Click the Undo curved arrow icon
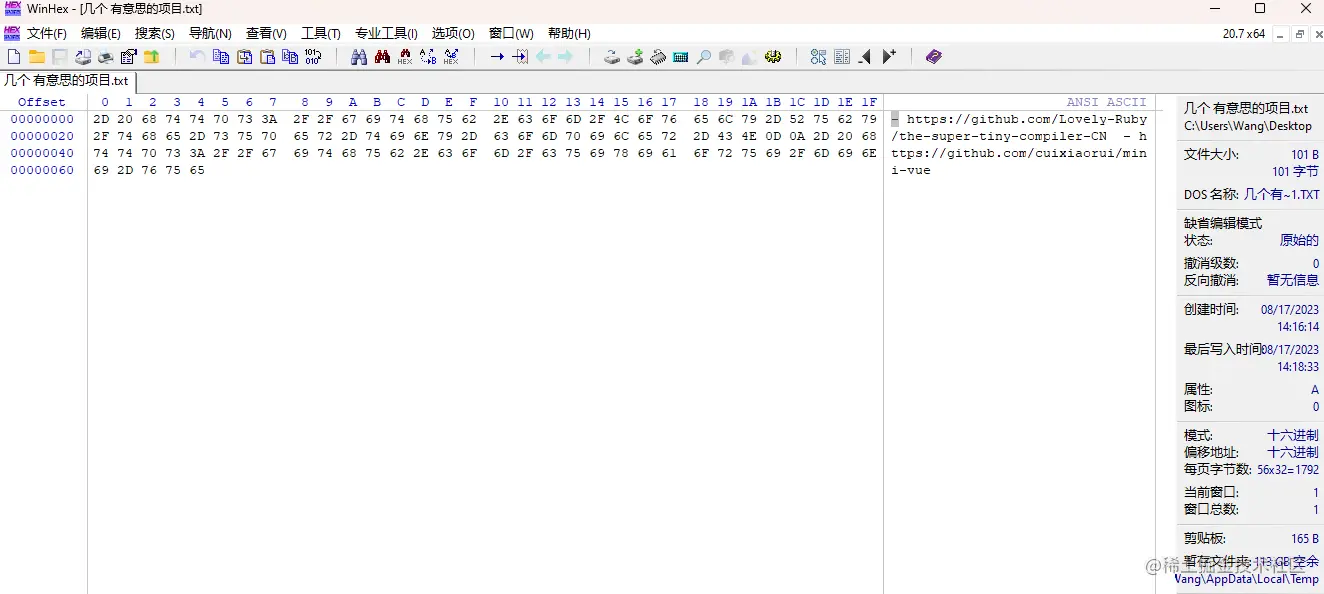Screen dimensions: 1324x594 pos(197,57)
